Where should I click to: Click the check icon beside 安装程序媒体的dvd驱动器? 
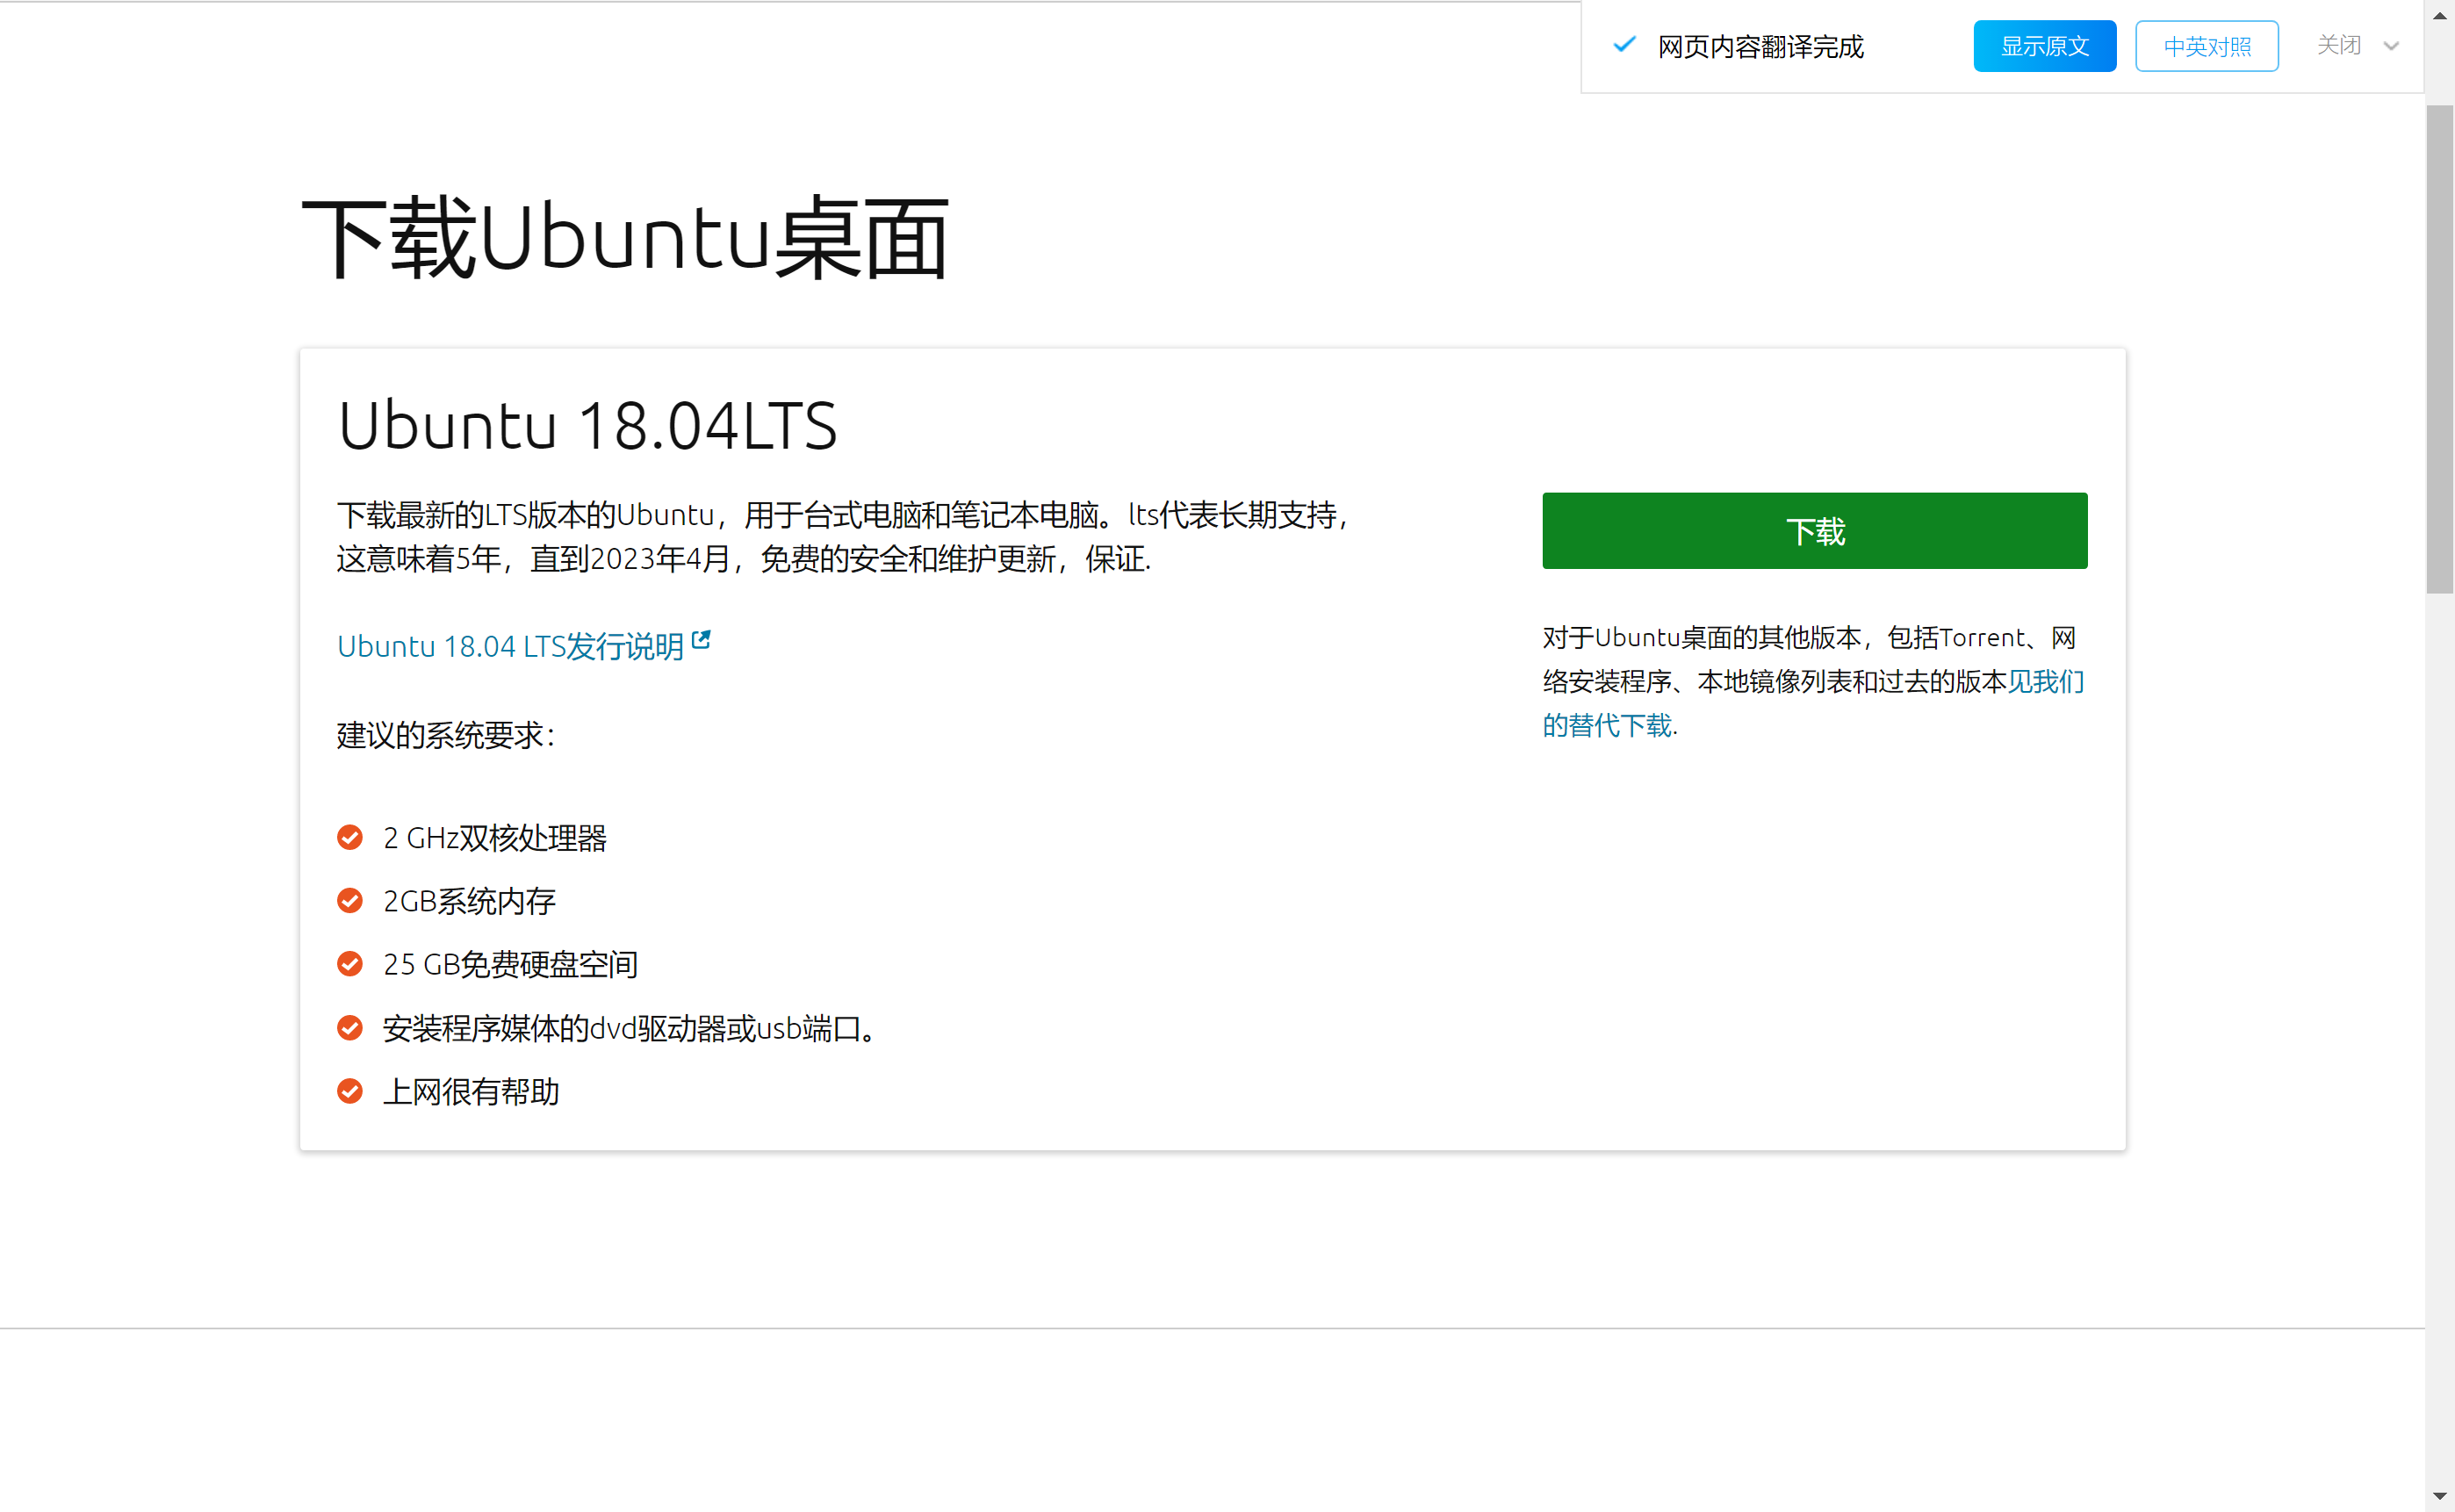350,1027
